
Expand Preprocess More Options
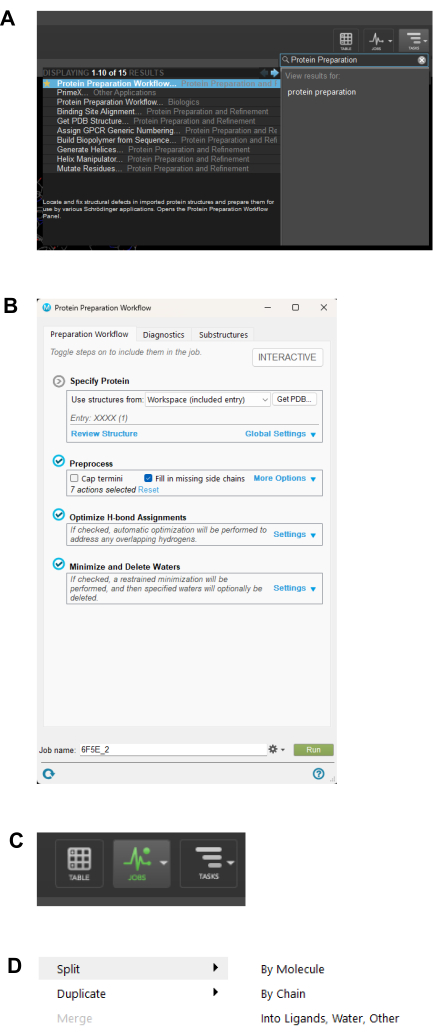pyautogui.click(x=285, y=478)
